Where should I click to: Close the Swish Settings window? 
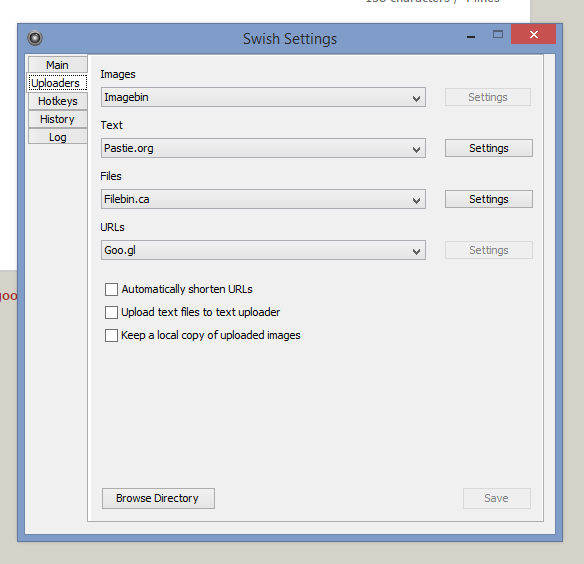[533, 35]
